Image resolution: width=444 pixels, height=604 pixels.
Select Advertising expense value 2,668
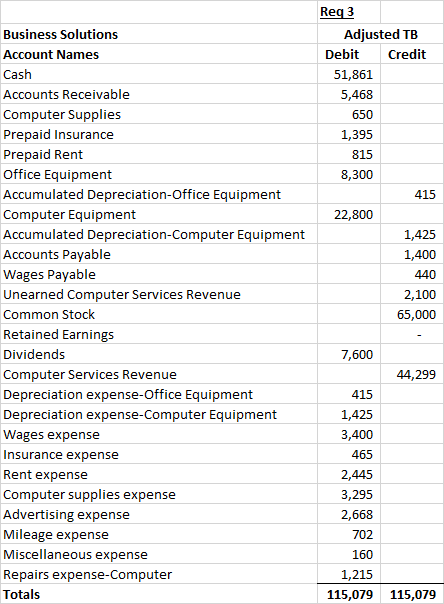click(357, 515)
